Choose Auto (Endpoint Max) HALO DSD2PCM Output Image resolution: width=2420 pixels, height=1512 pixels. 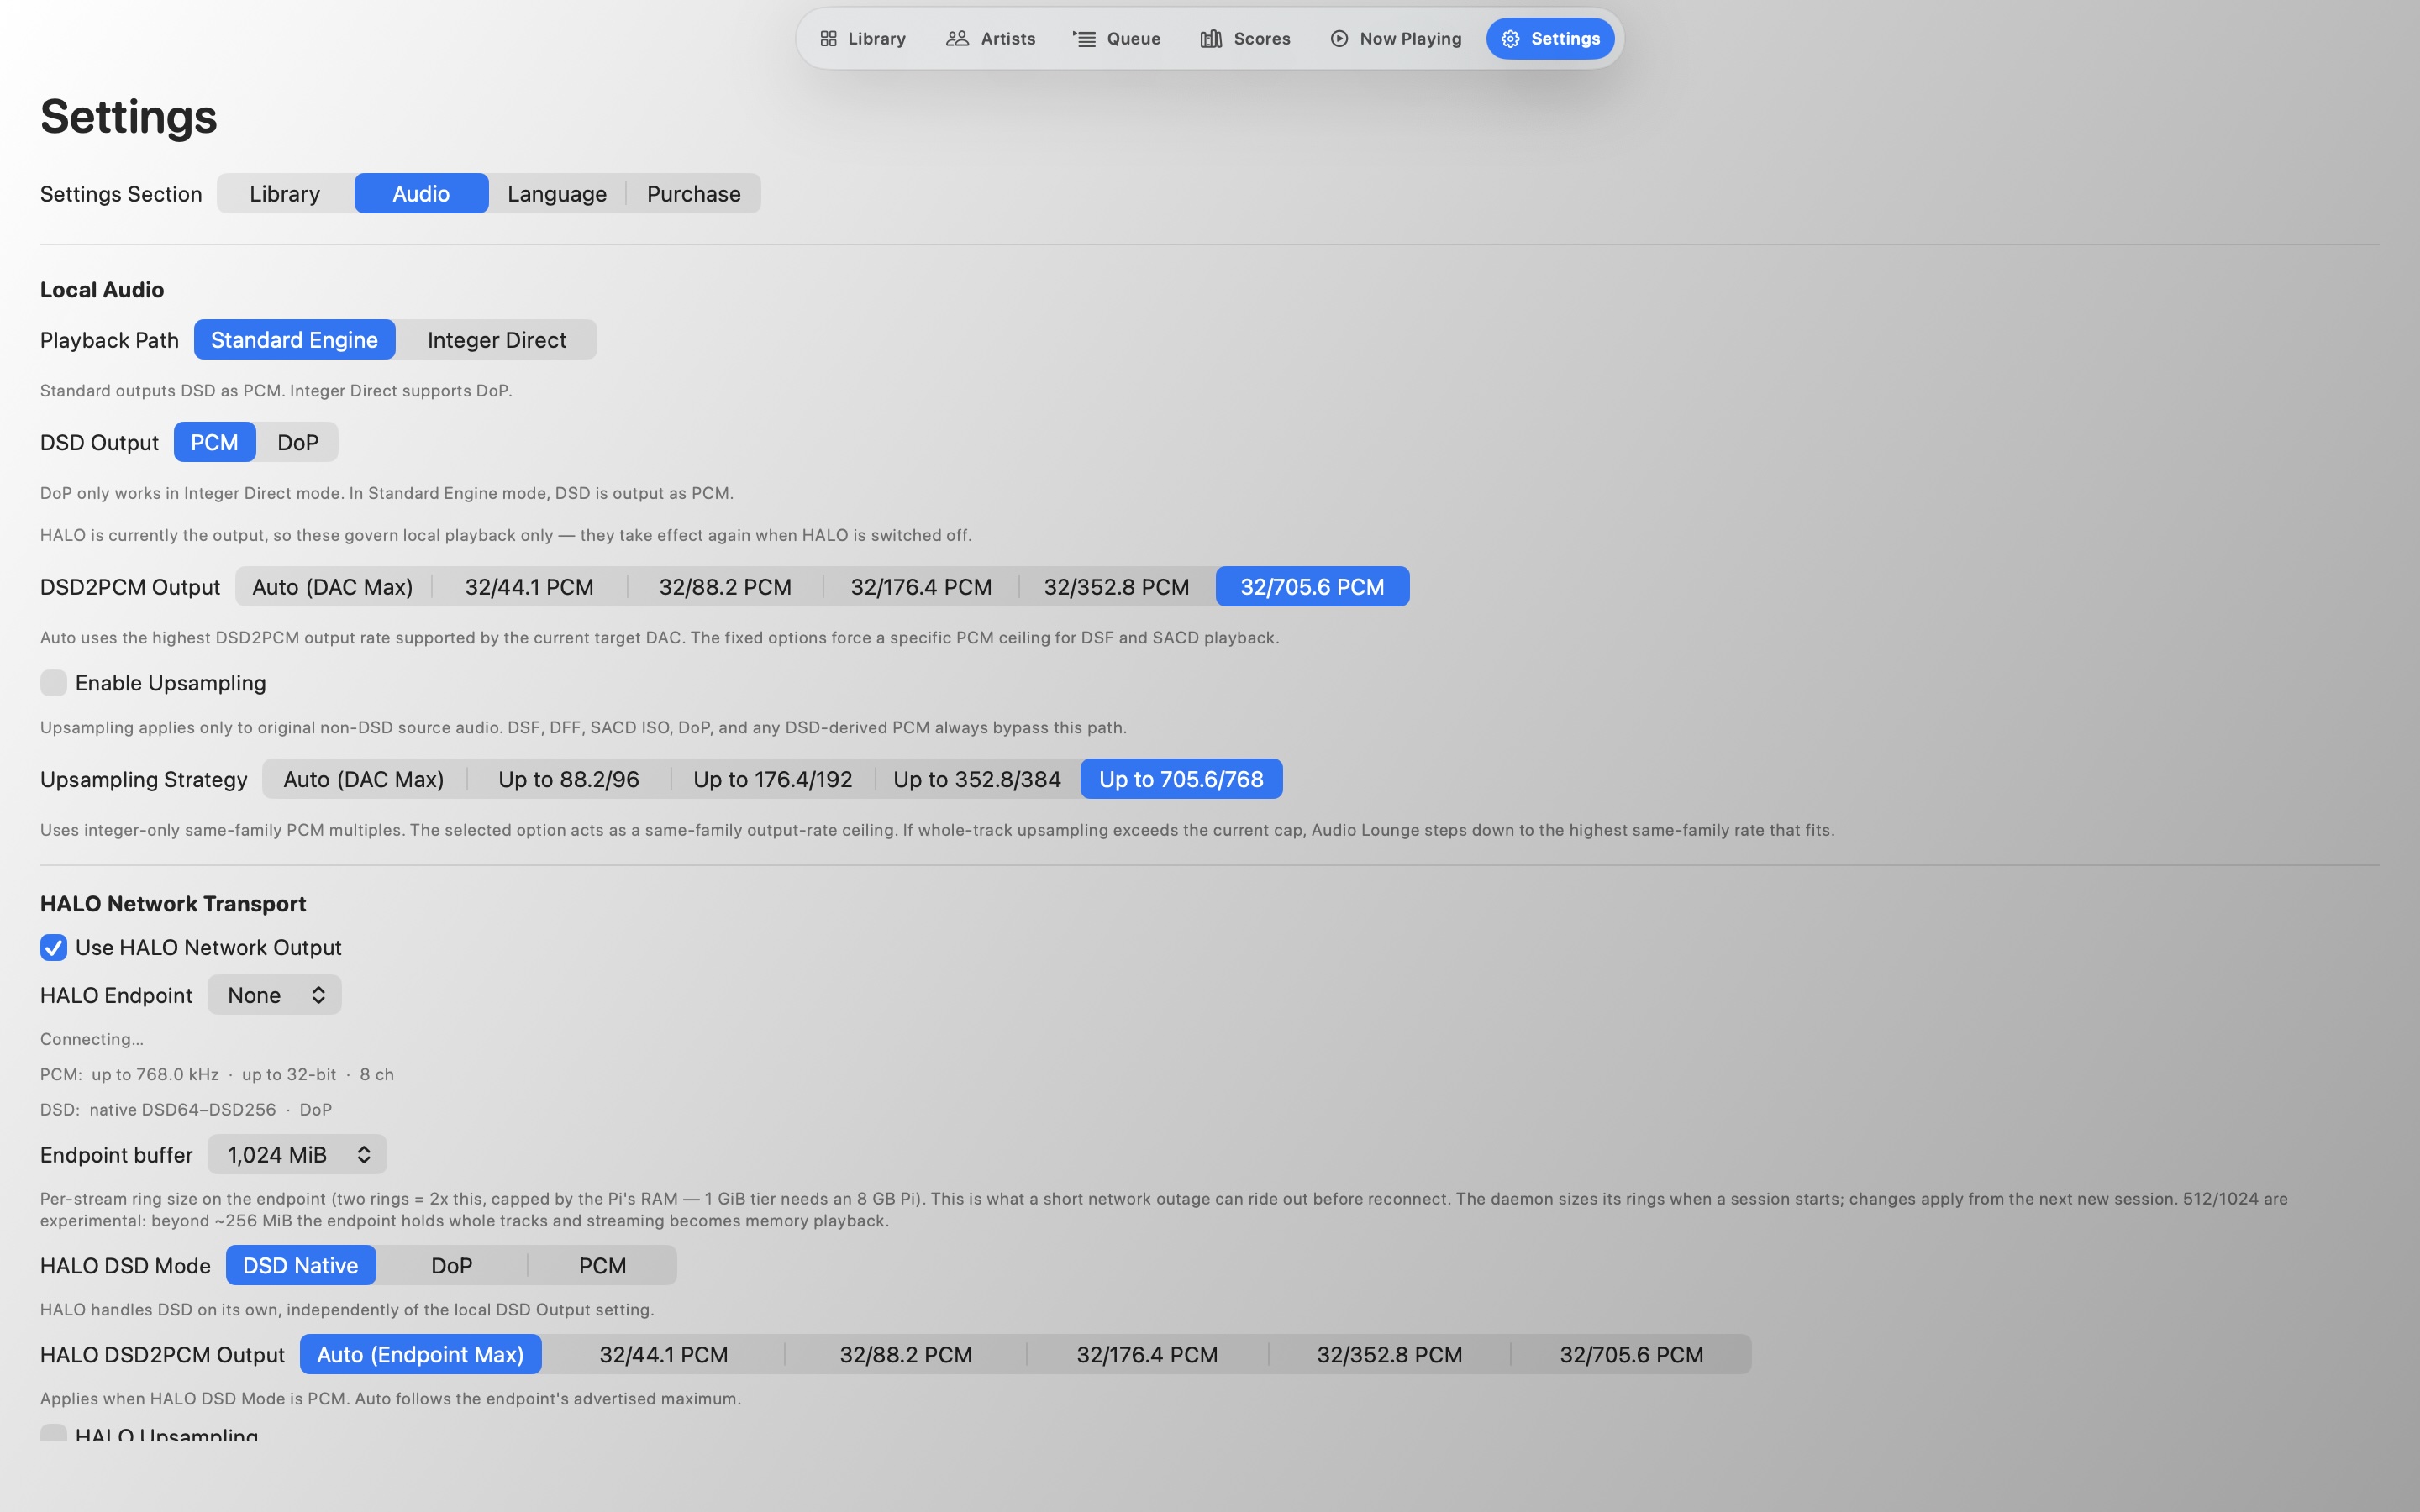[x=421, y=1355]
